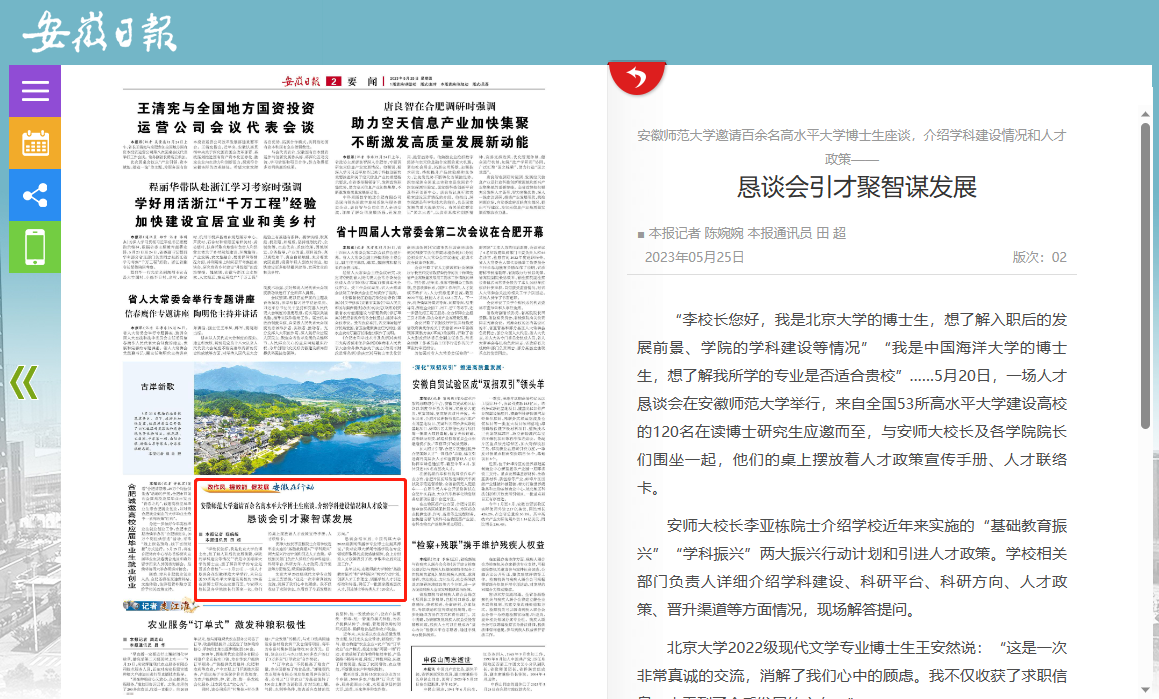Click the edition label 版次:02
This screenshot has width=1159, height=699.
[1039, 257]
